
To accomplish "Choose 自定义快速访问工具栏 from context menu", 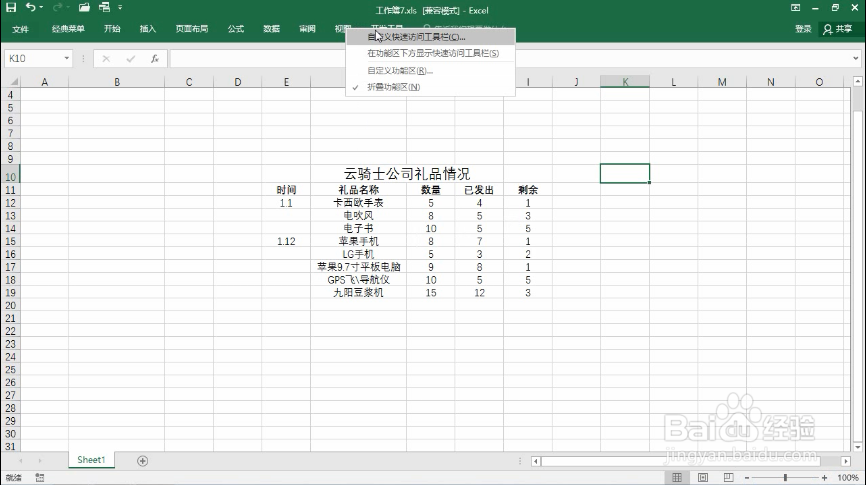I will point(430,37).
